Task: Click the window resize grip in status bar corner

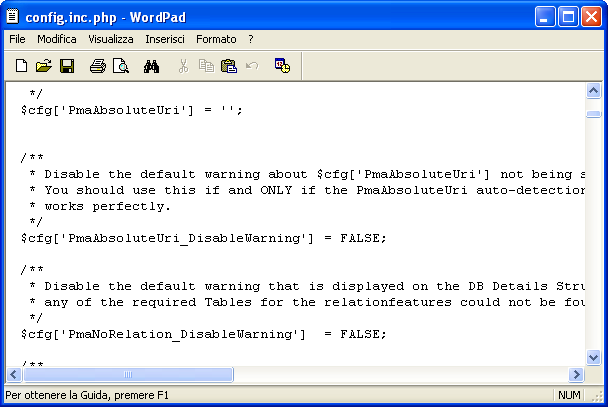Action: pos(597,395)
